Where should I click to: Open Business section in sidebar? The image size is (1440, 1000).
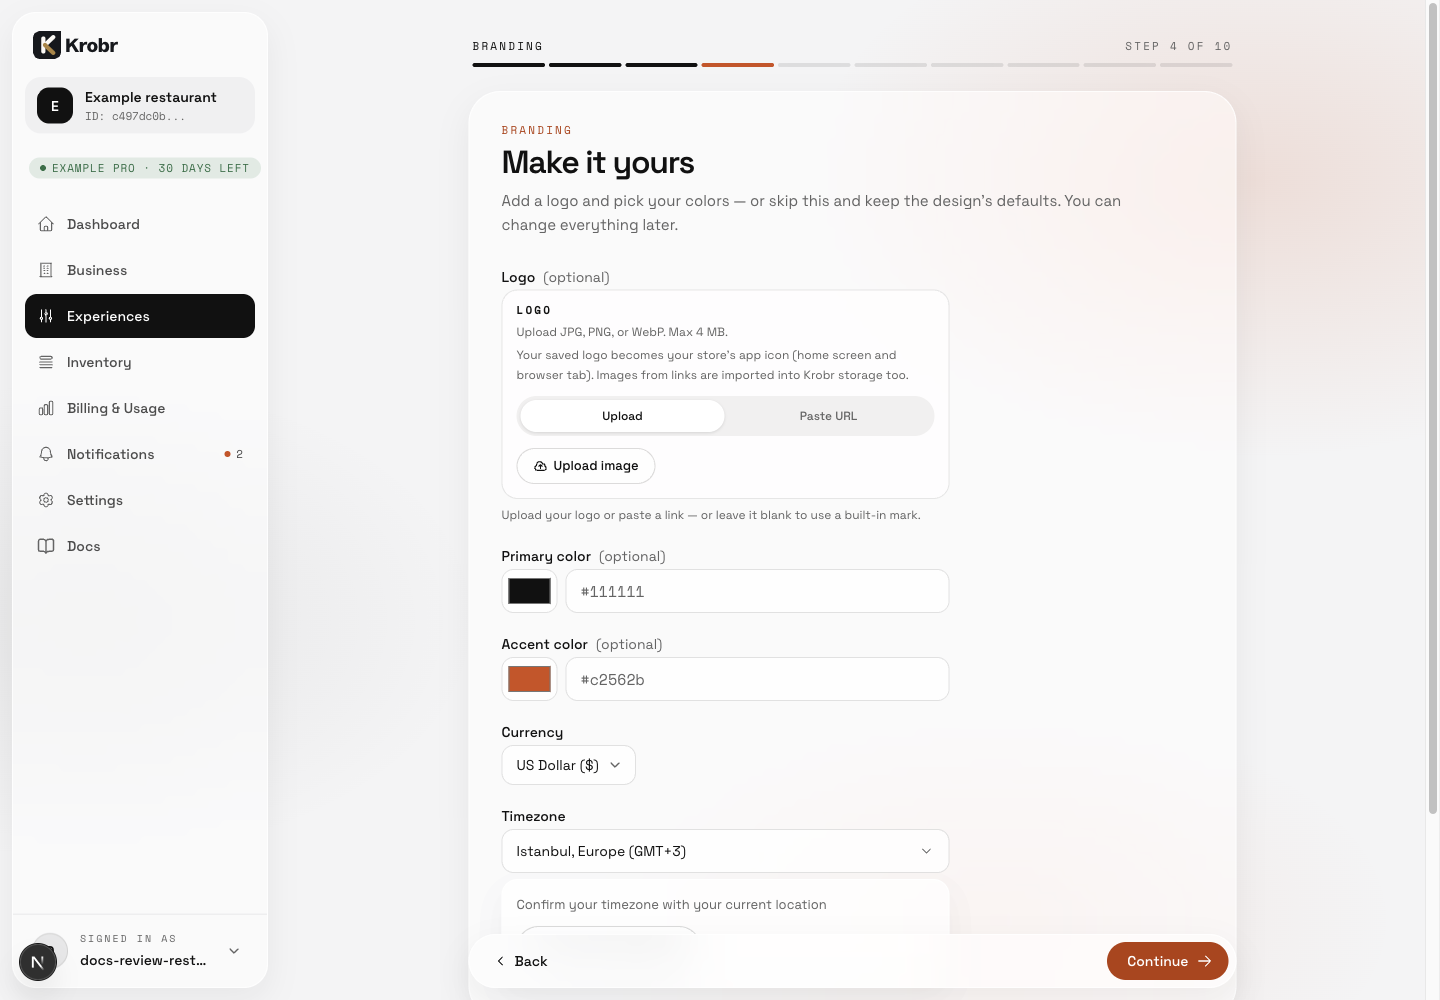(140, 270)
